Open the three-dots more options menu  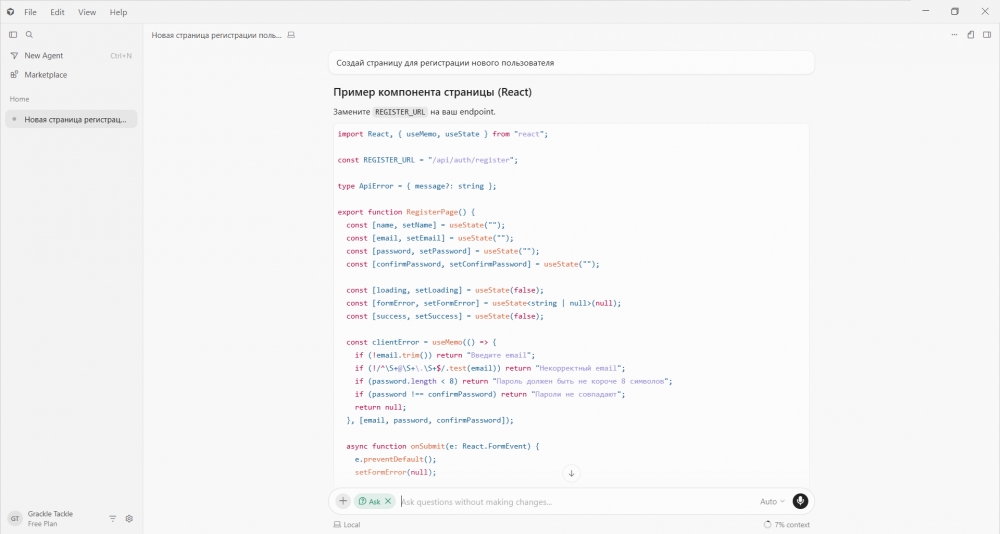point(954,34)
